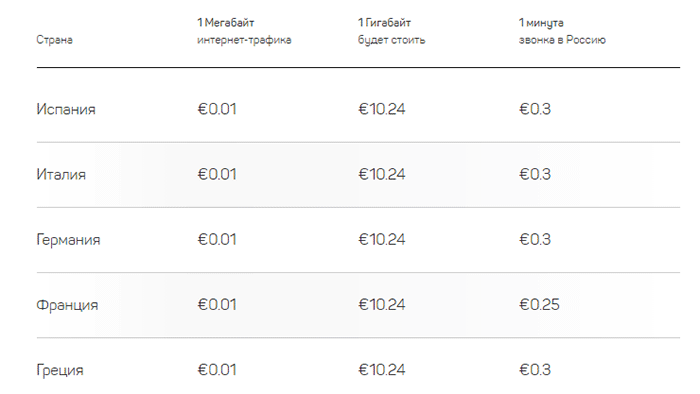Click Германия's €0.01 megabyte price
Viewport: 700px width, 394px height.
click(217, 240)
